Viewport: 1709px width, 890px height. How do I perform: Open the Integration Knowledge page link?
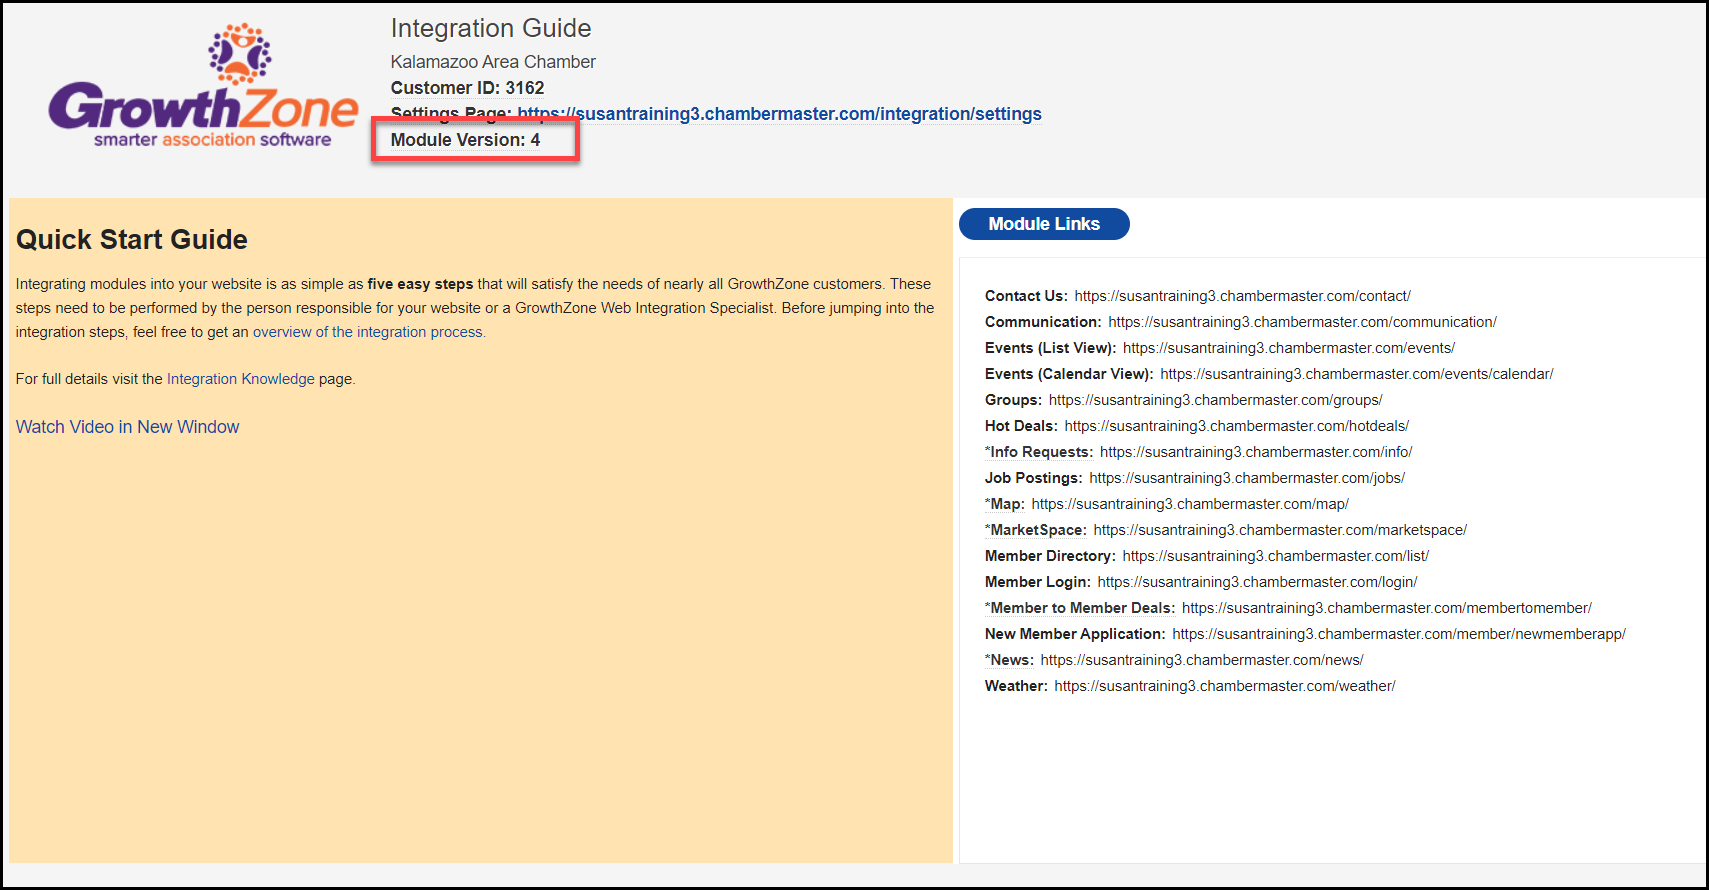point(240,379)
